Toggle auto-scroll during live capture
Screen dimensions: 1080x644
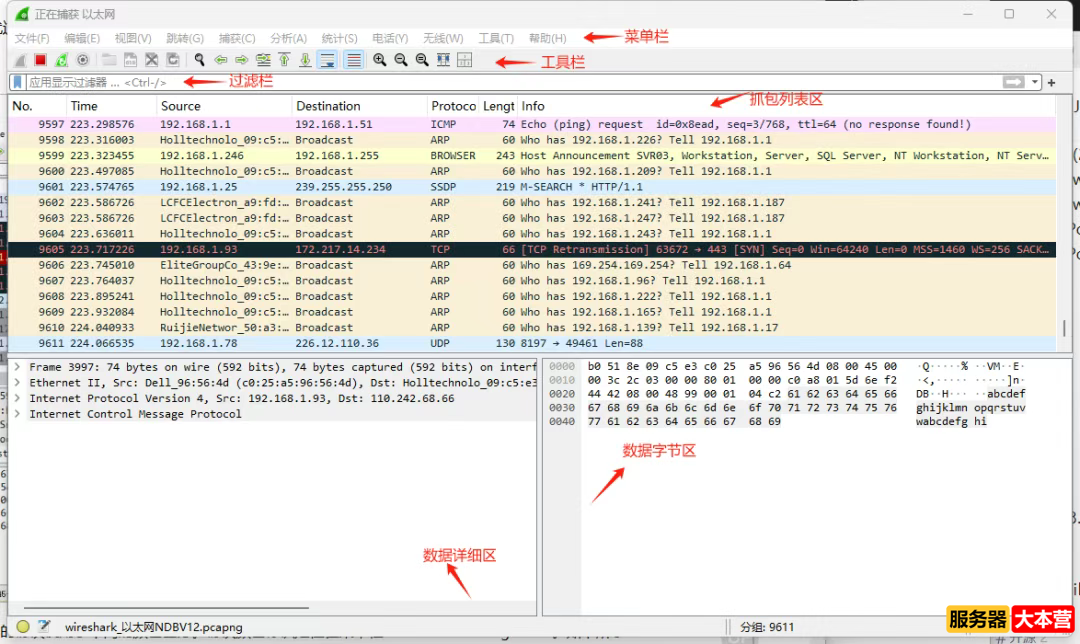tap(327, 61)
